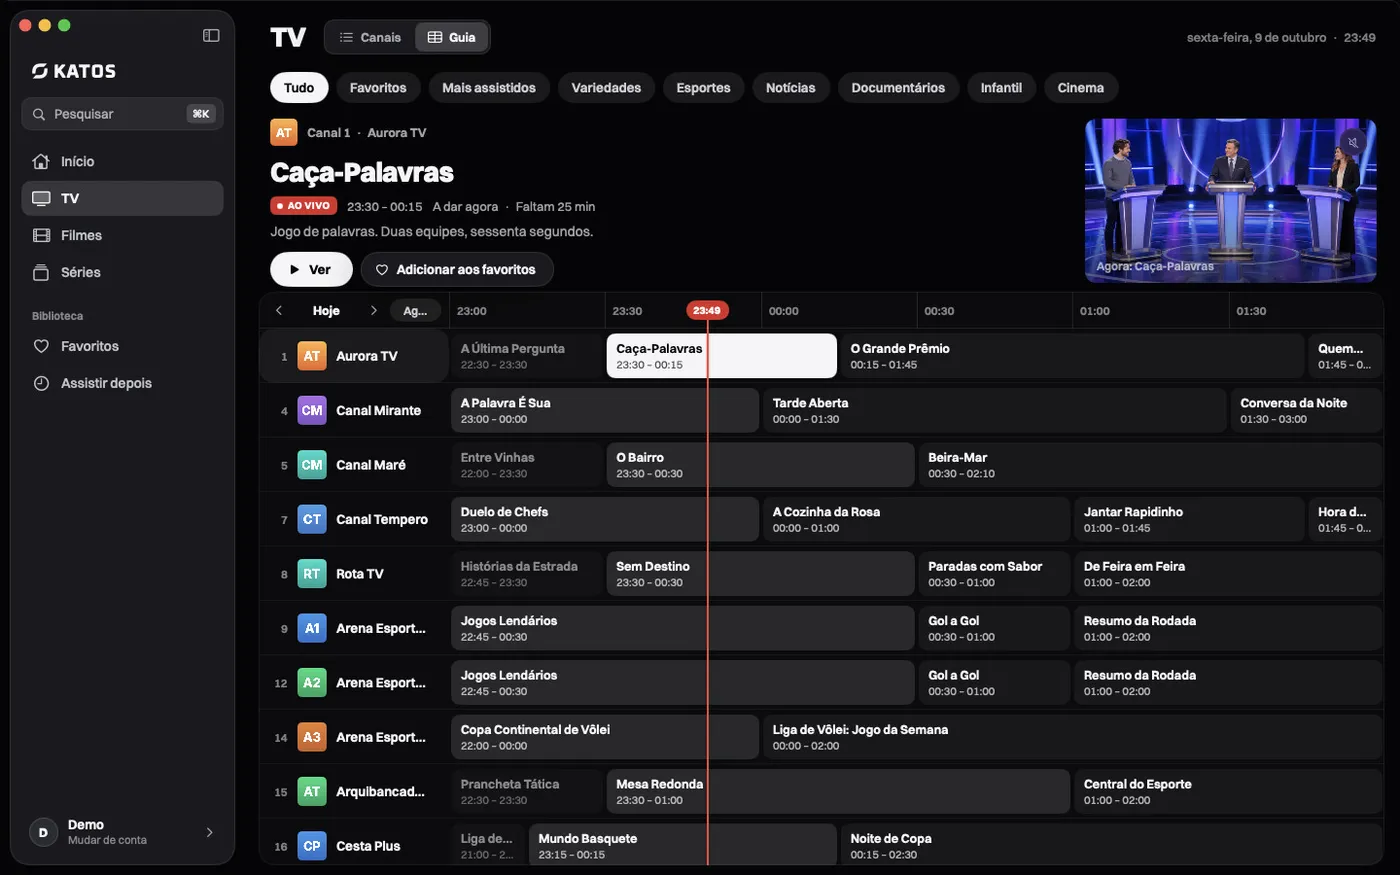Select Tarde Aberta program on Canal Mirante

click(994, 410)
